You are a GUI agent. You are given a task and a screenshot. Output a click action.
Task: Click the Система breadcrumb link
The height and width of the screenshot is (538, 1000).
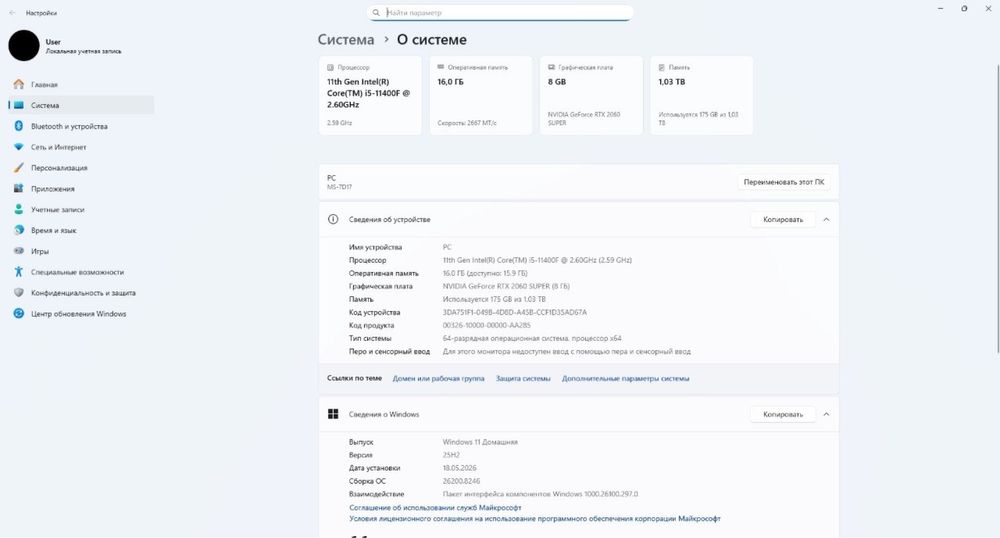346,40
